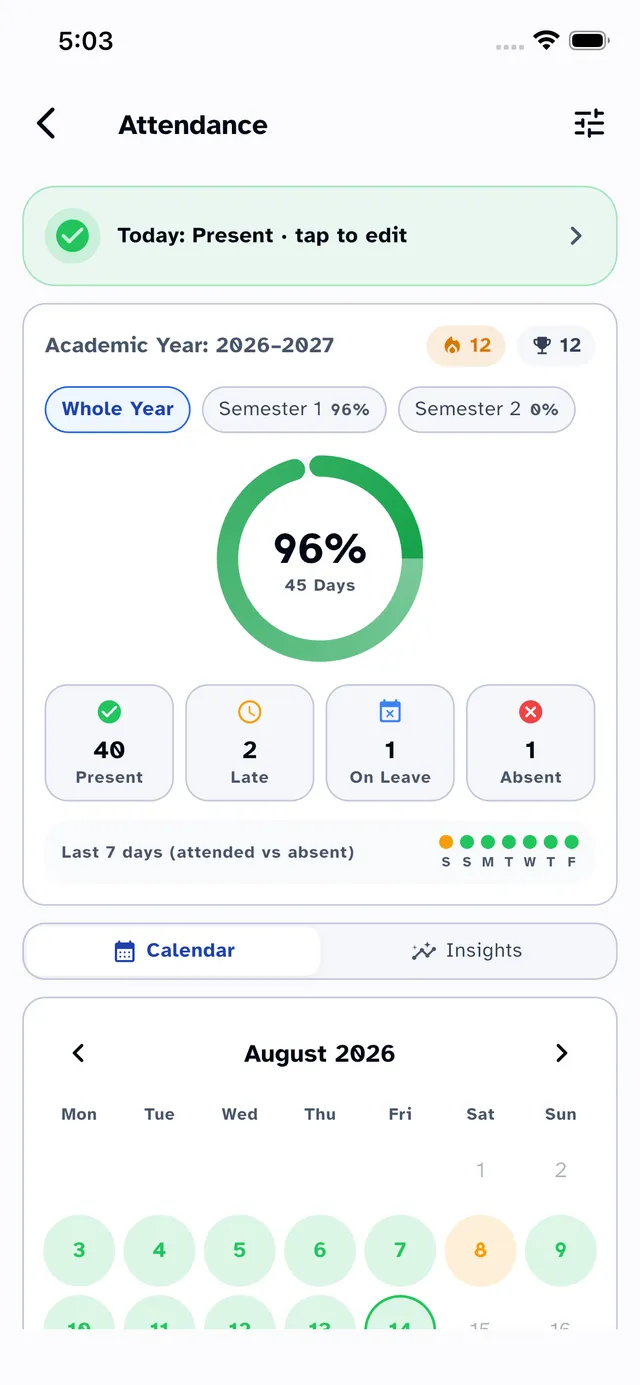Select the Semester 2 0% chip
Viewport: 640px width, 1385px height.
click(487, 409)
